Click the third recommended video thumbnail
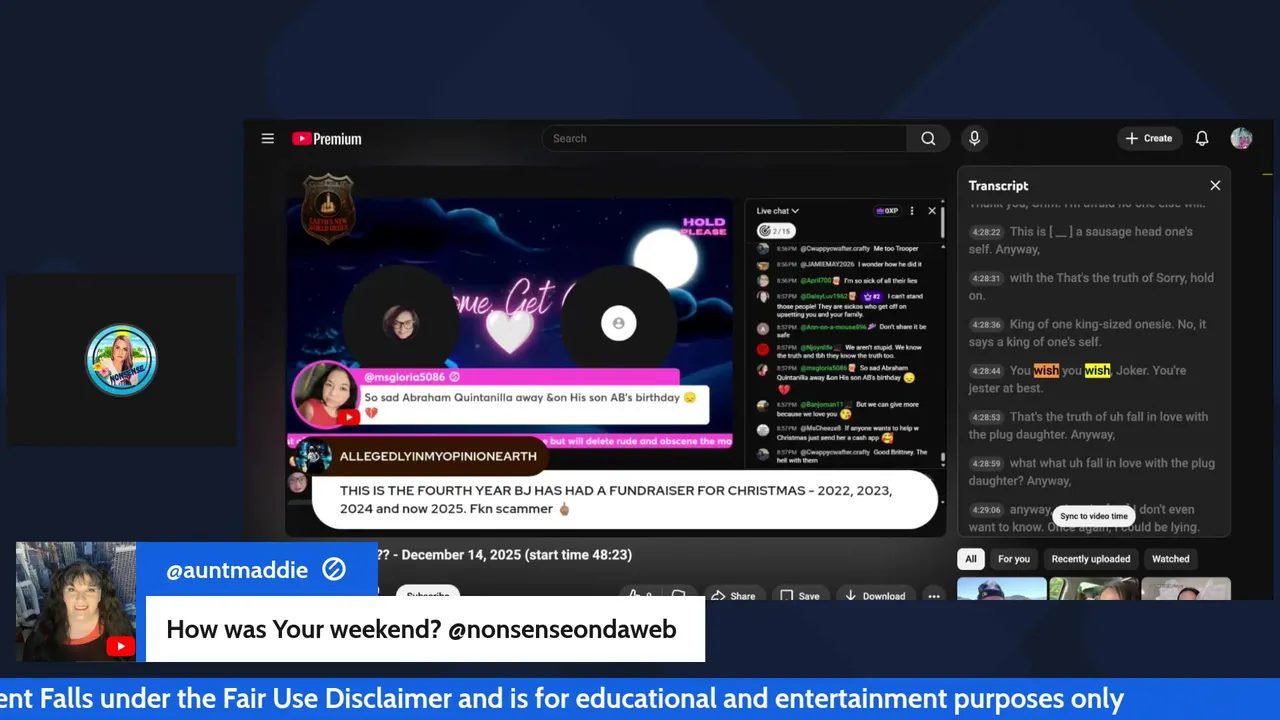This screenshot has width=1280, height=720. point(1186,589)
